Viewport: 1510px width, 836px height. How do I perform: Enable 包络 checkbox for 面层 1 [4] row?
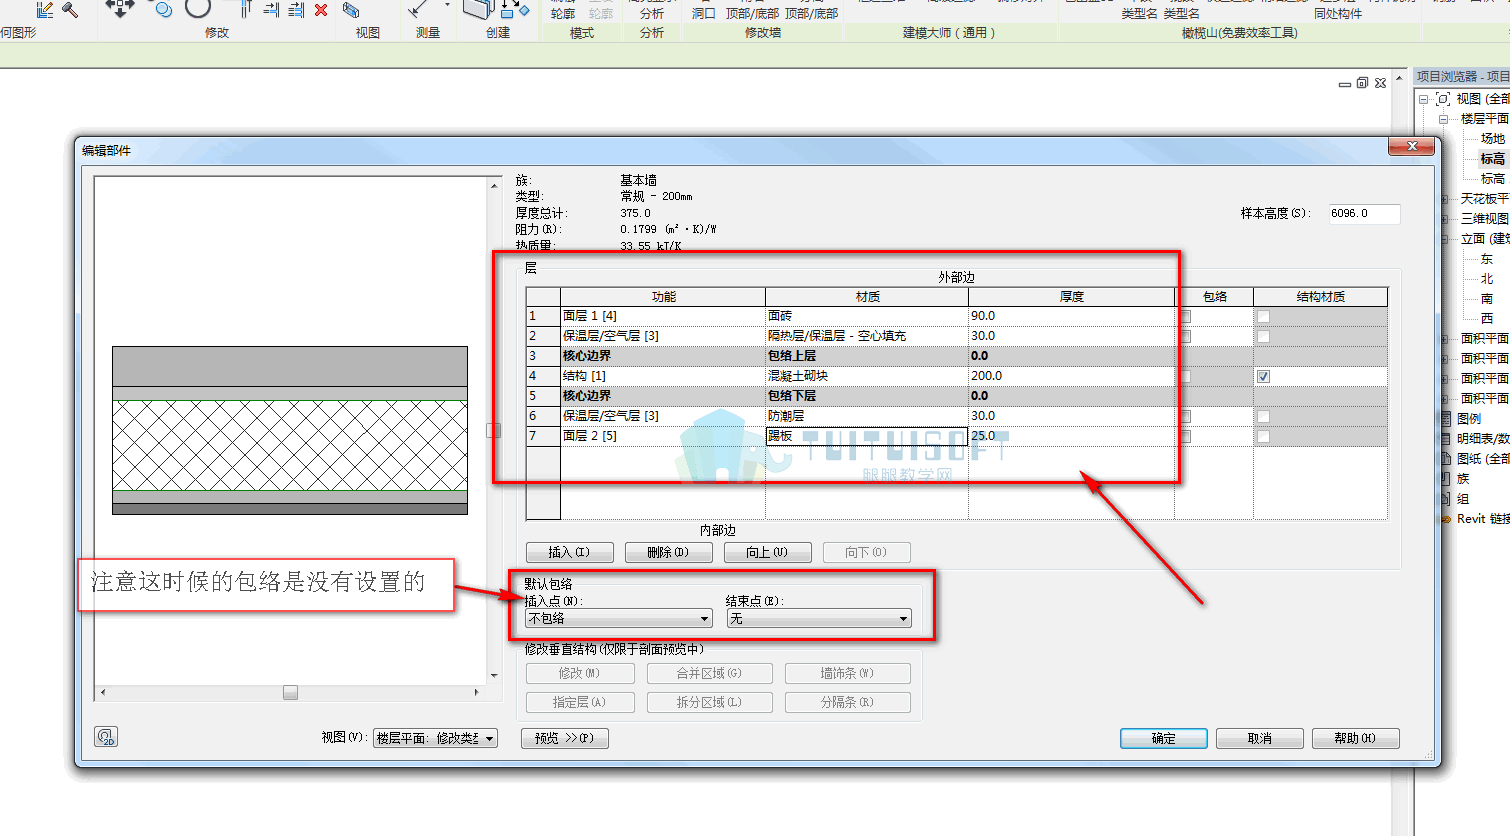(x=1185, y=316)
